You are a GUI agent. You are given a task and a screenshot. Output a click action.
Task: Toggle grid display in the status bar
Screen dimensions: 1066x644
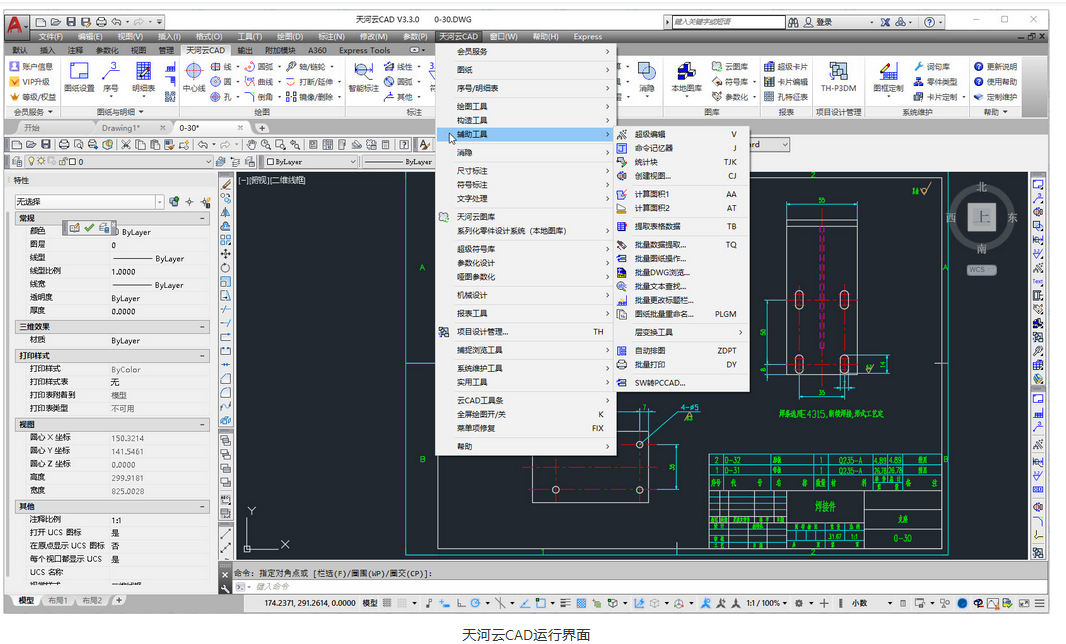click(x=387, y=603)
